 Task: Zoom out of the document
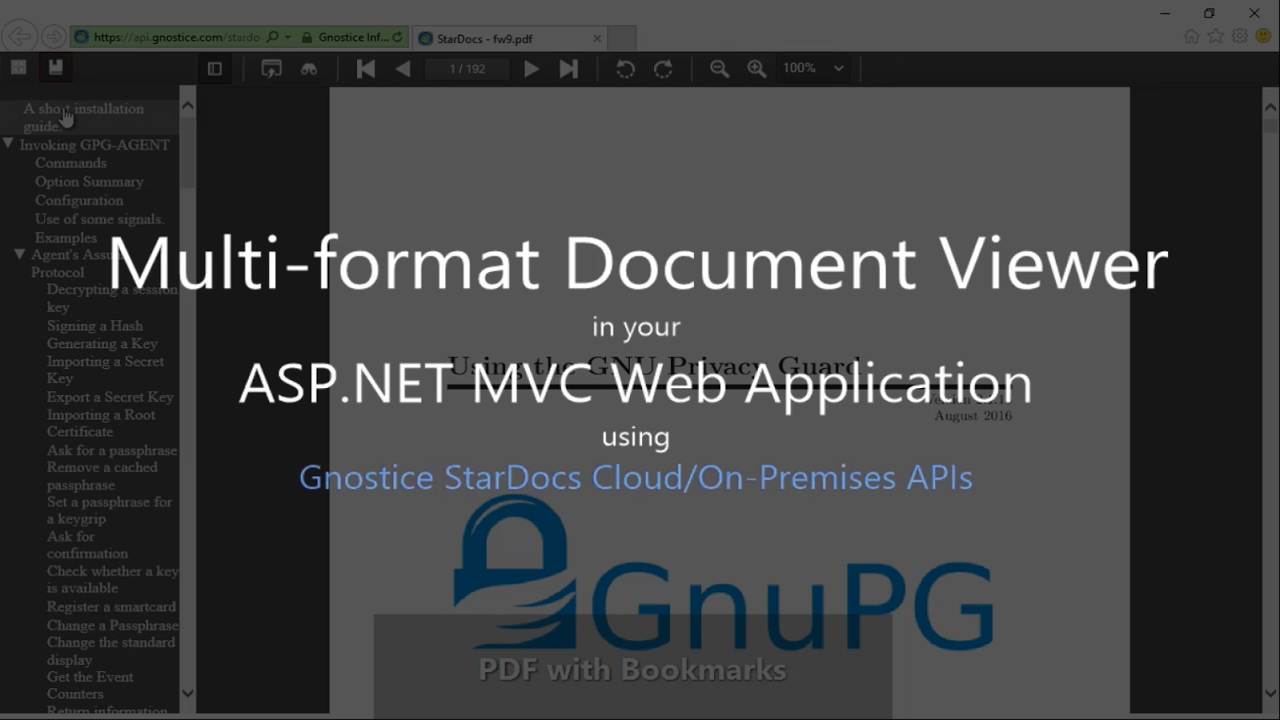(719, 68)
